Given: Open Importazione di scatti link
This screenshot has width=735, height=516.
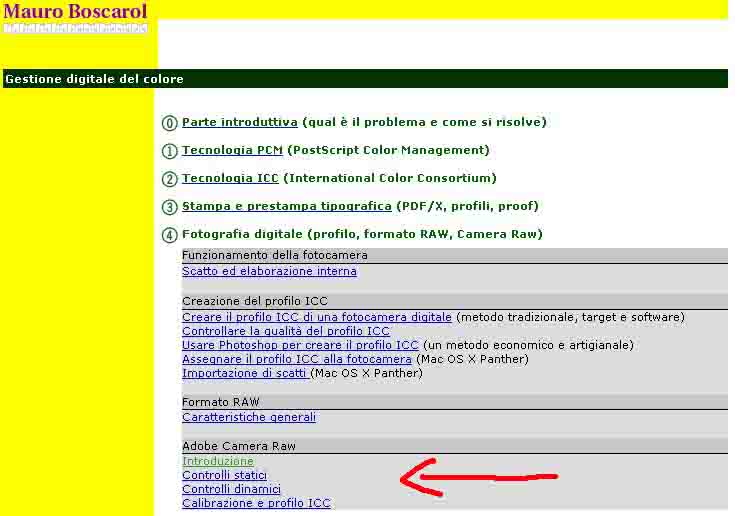Looking at the screenshot, I should coord(244,373).
